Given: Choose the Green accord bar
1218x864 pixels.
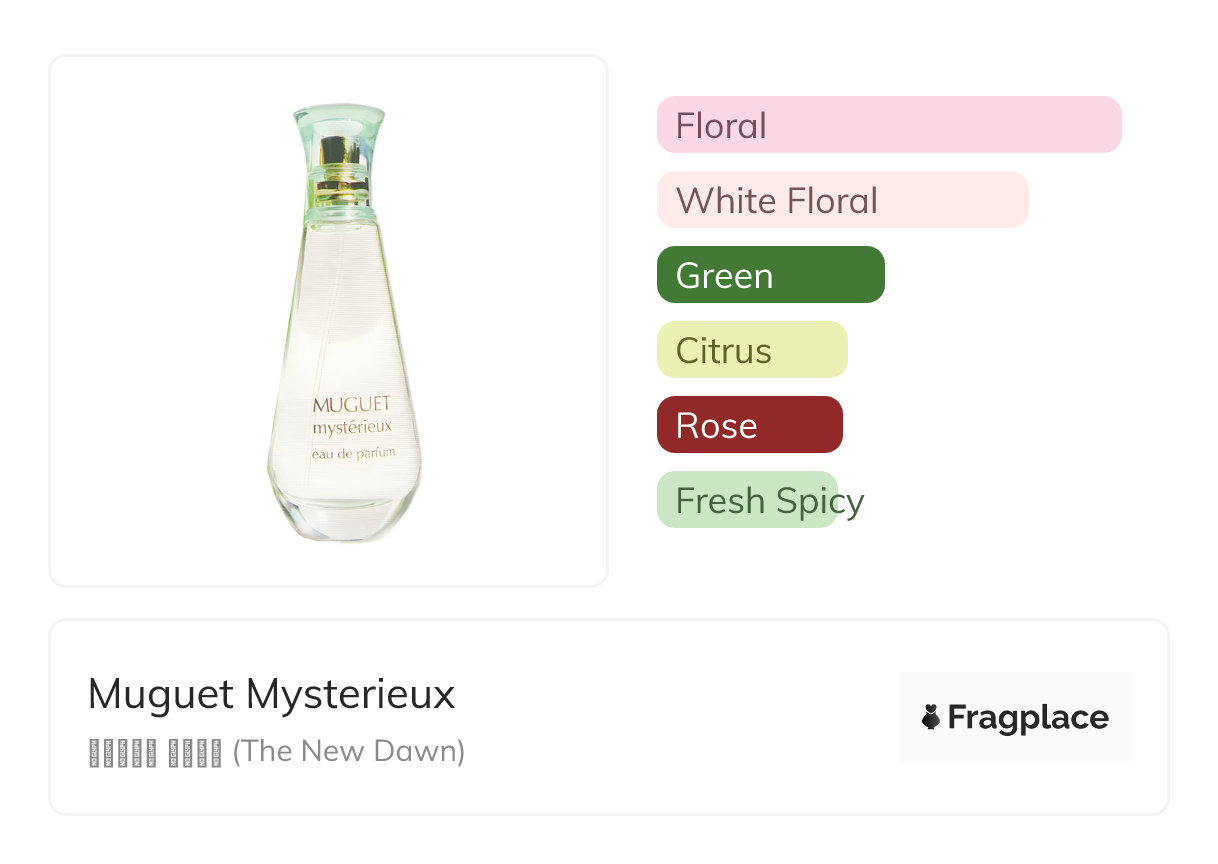Looking at the screenshot, I should [770, 275].
